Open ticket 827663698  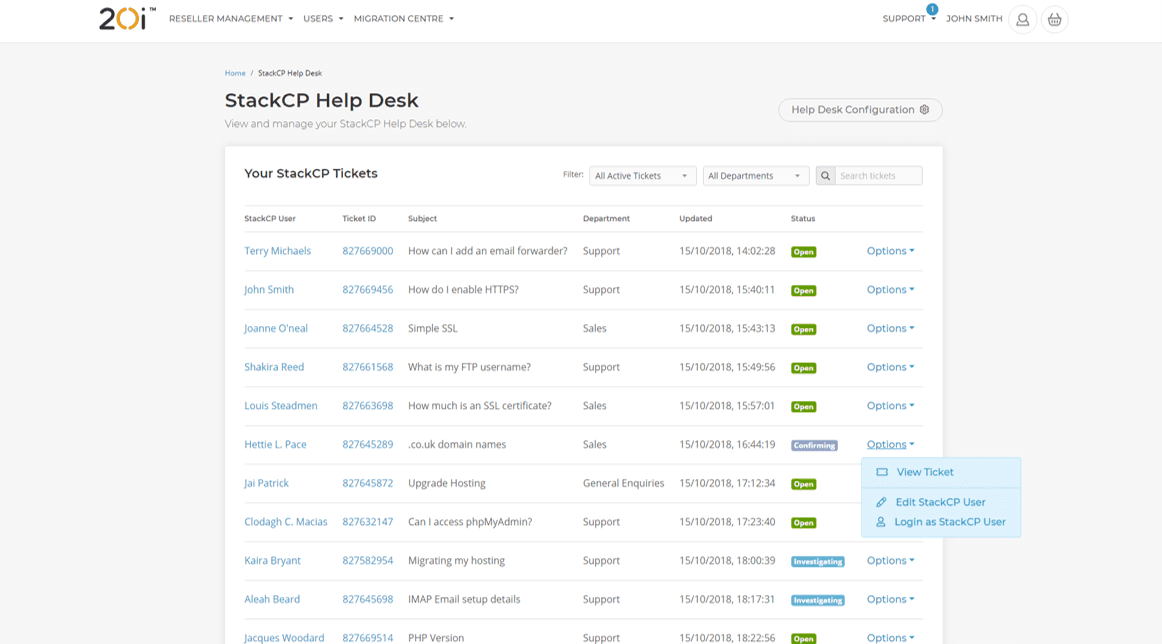[x=368, y=405]
